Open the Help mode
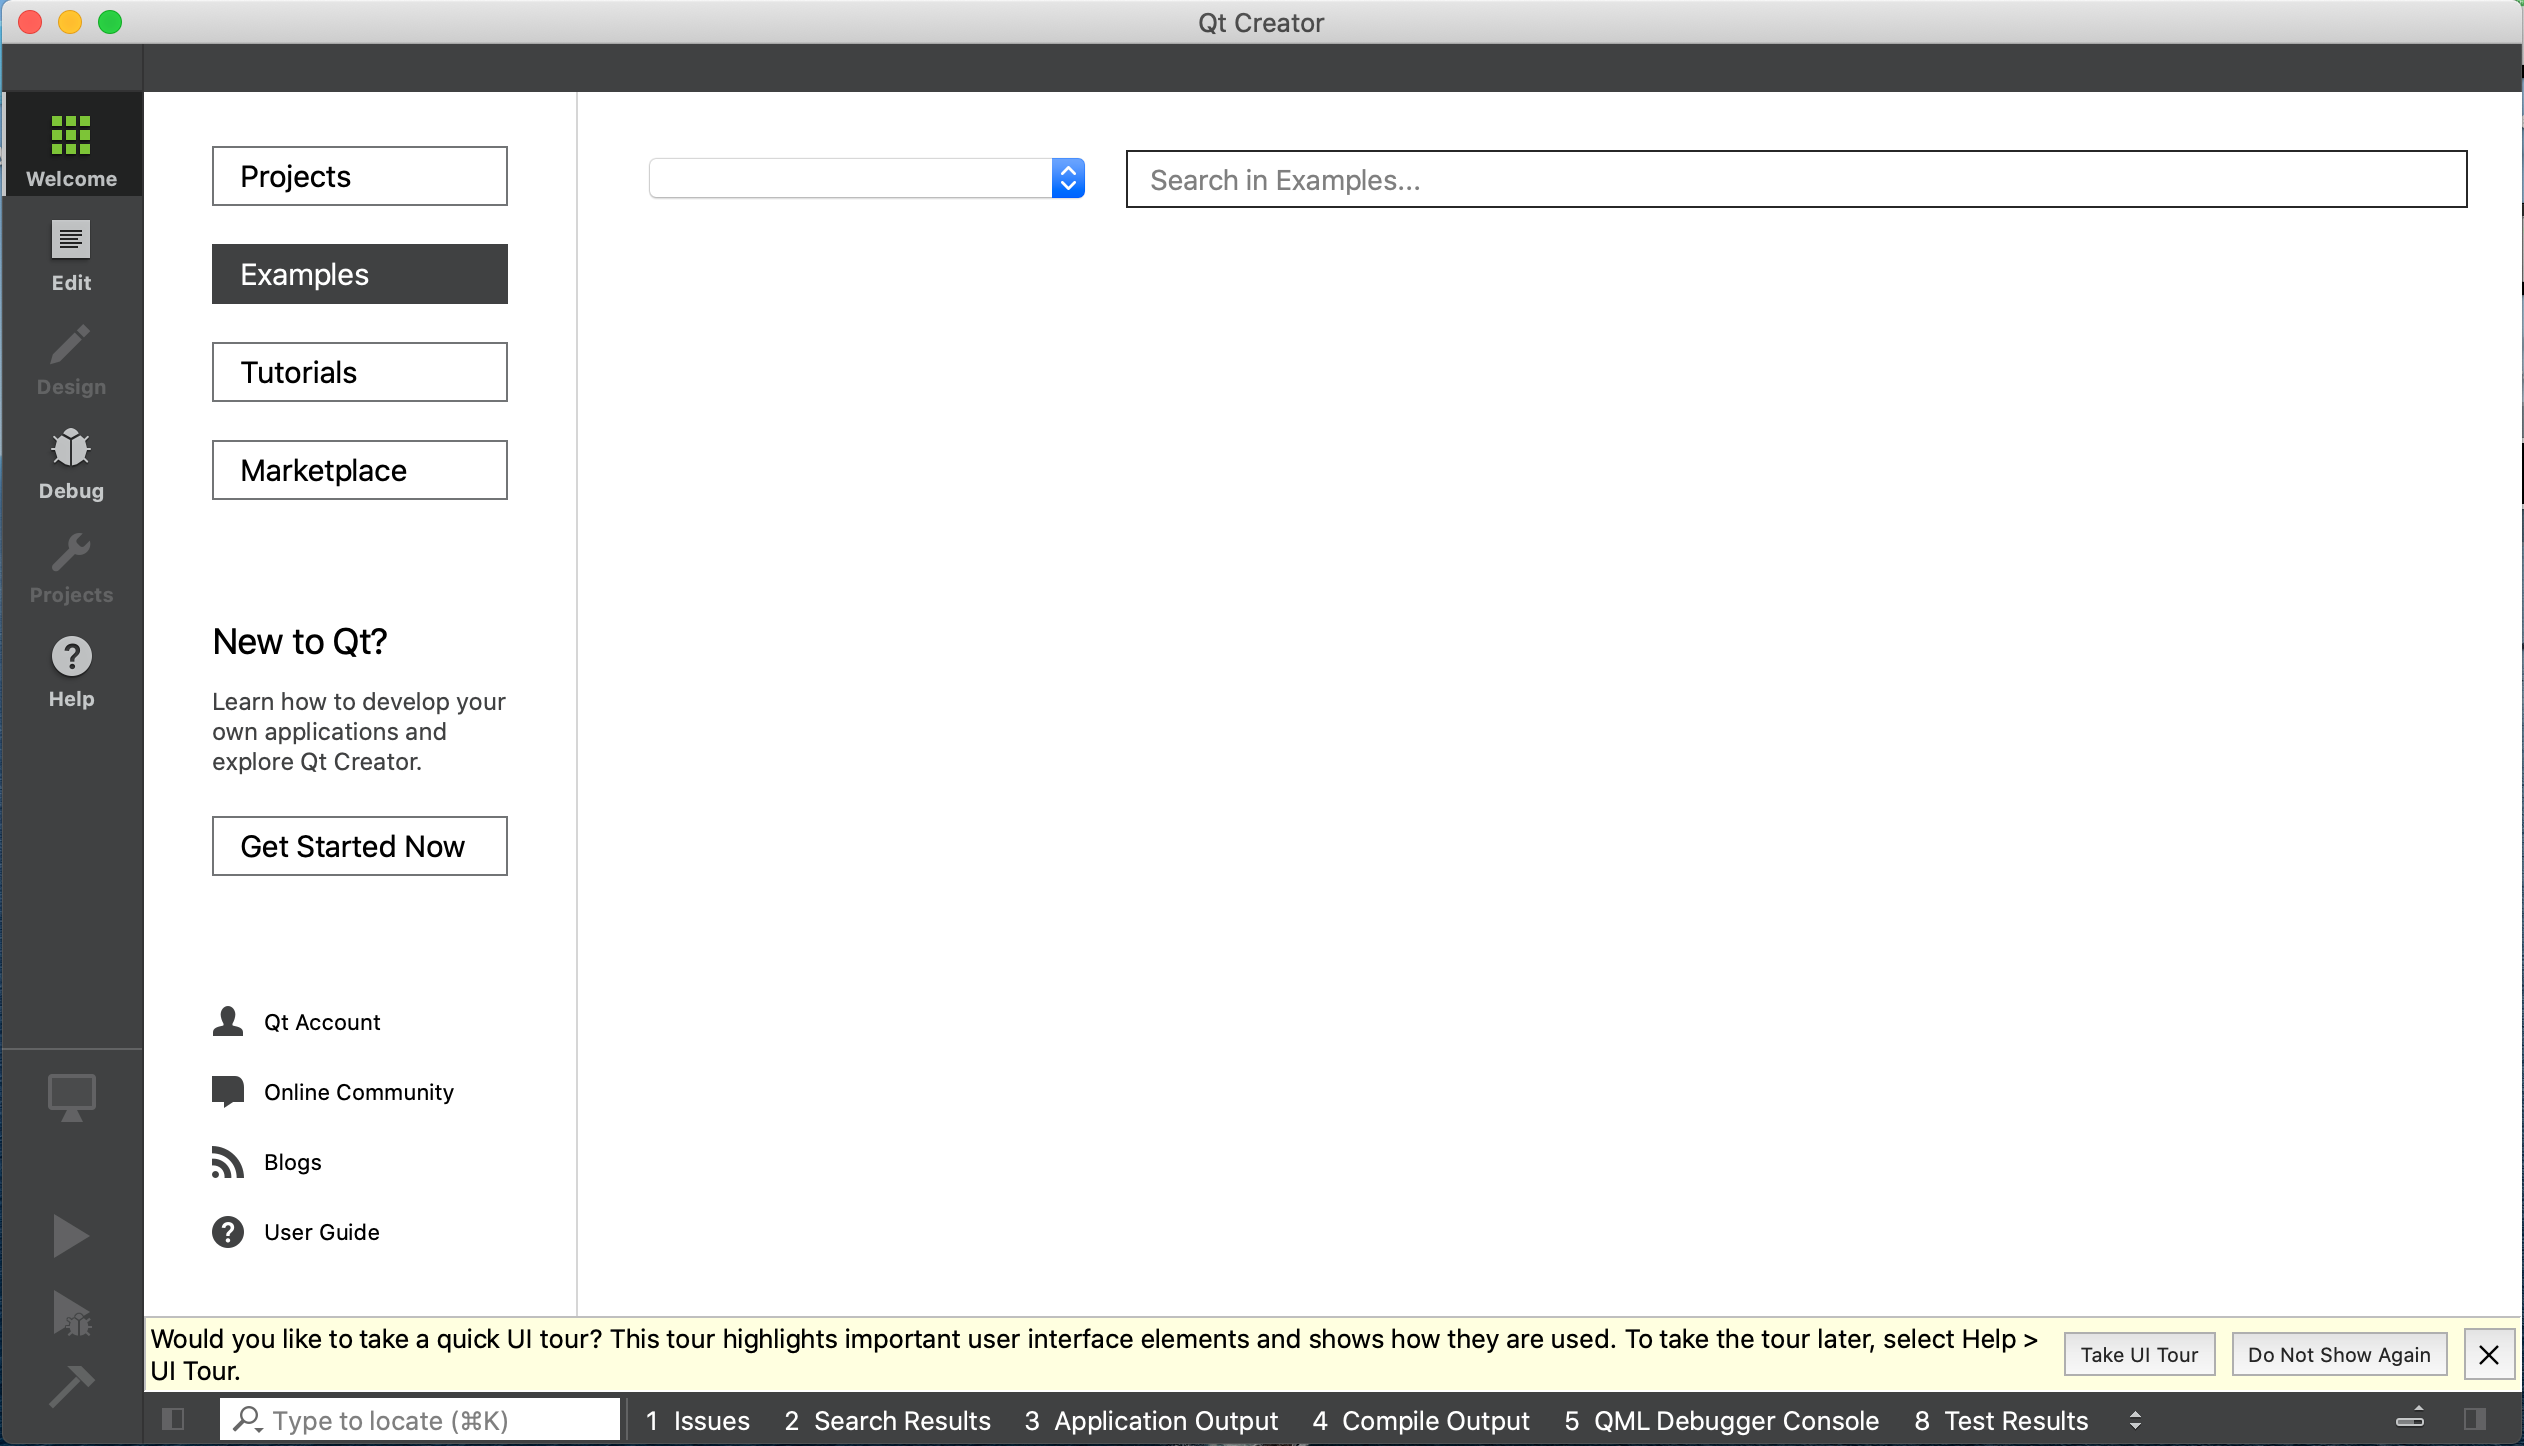Screen dimensions: 2524x1446 71,670
